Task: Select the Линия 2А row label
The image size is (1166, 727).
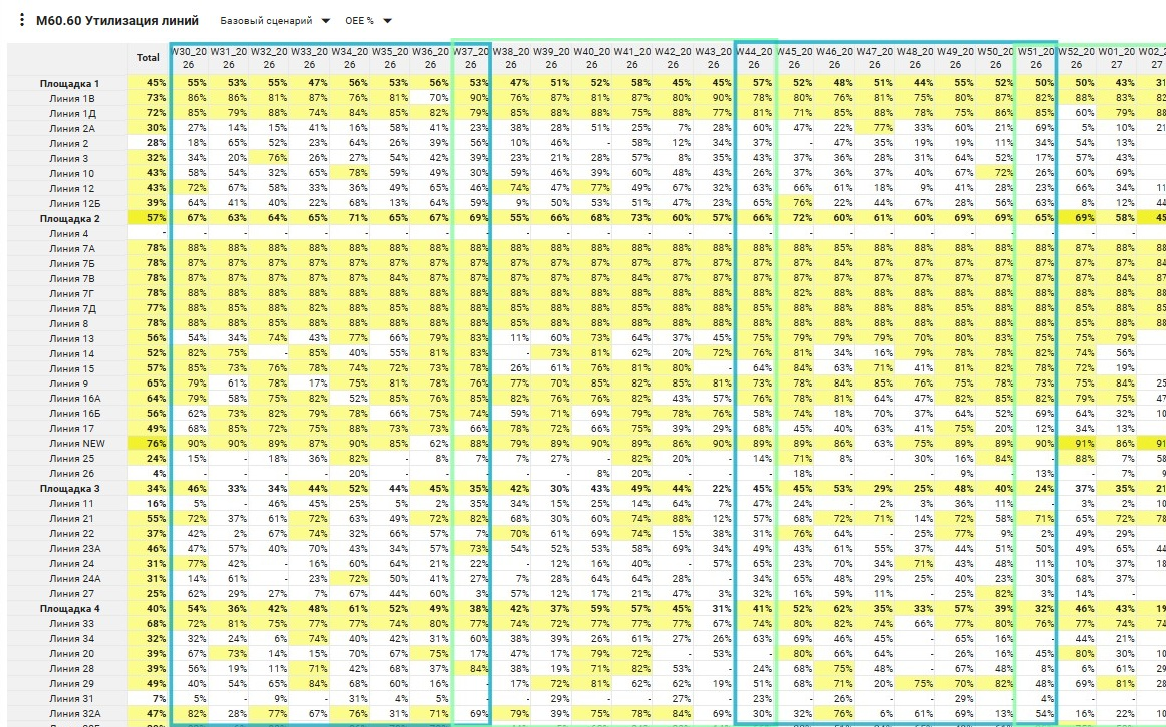Action: [71, 129]
